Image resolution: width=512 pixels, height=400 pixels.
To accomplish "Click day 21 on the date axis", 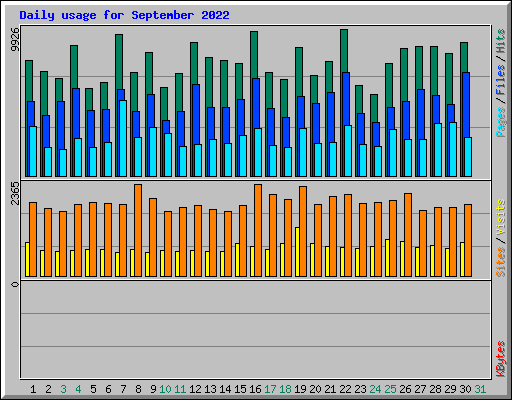I will click(x=330, y=389).
